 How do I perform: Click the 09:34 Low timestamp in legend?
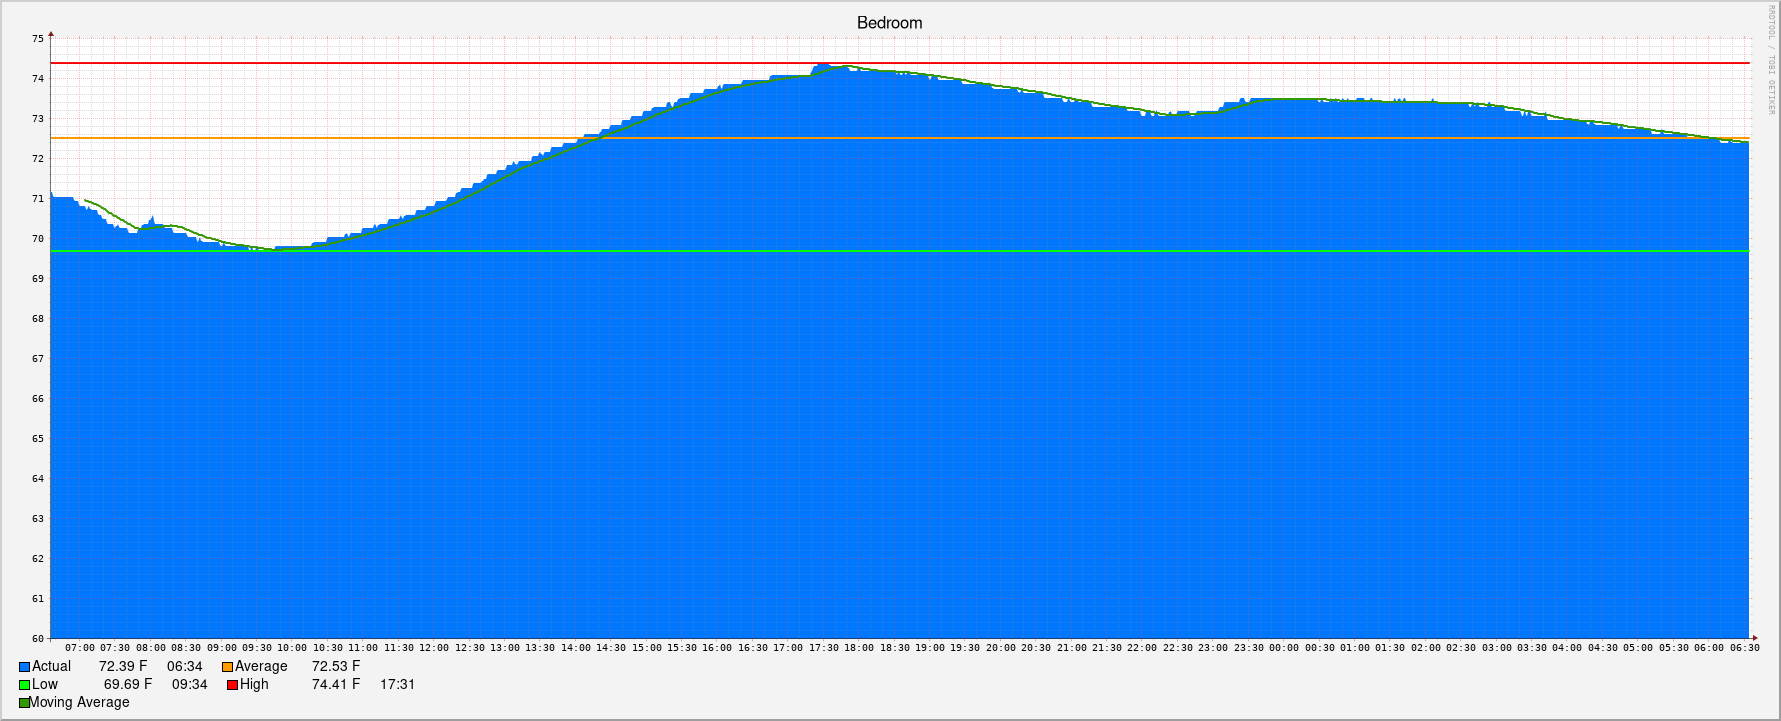point(190,685)
